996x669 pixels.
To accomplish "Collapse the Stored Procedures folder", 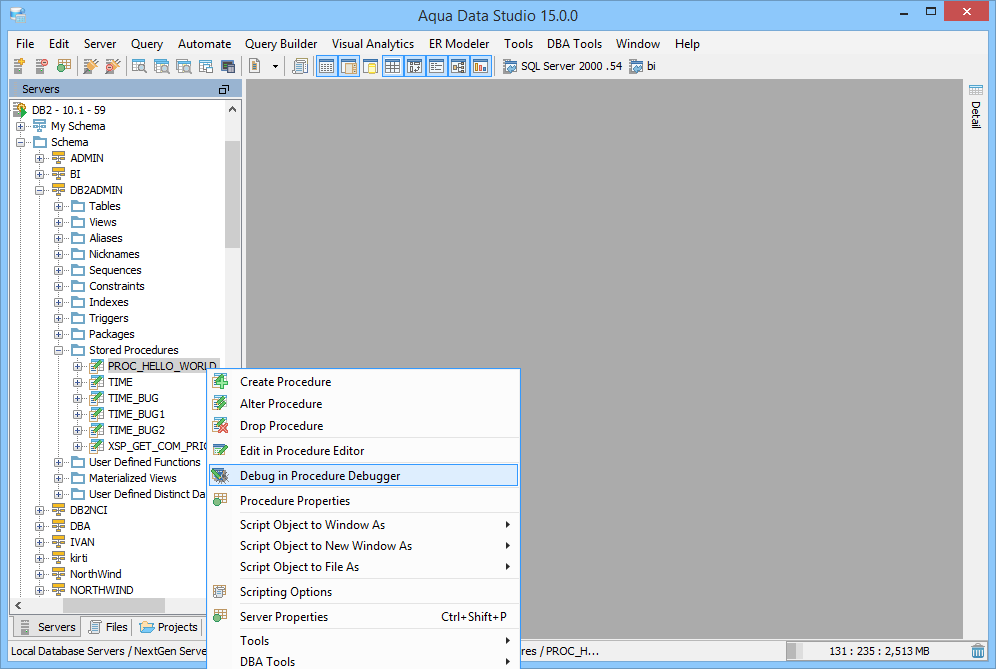I will tap(58, 350).
